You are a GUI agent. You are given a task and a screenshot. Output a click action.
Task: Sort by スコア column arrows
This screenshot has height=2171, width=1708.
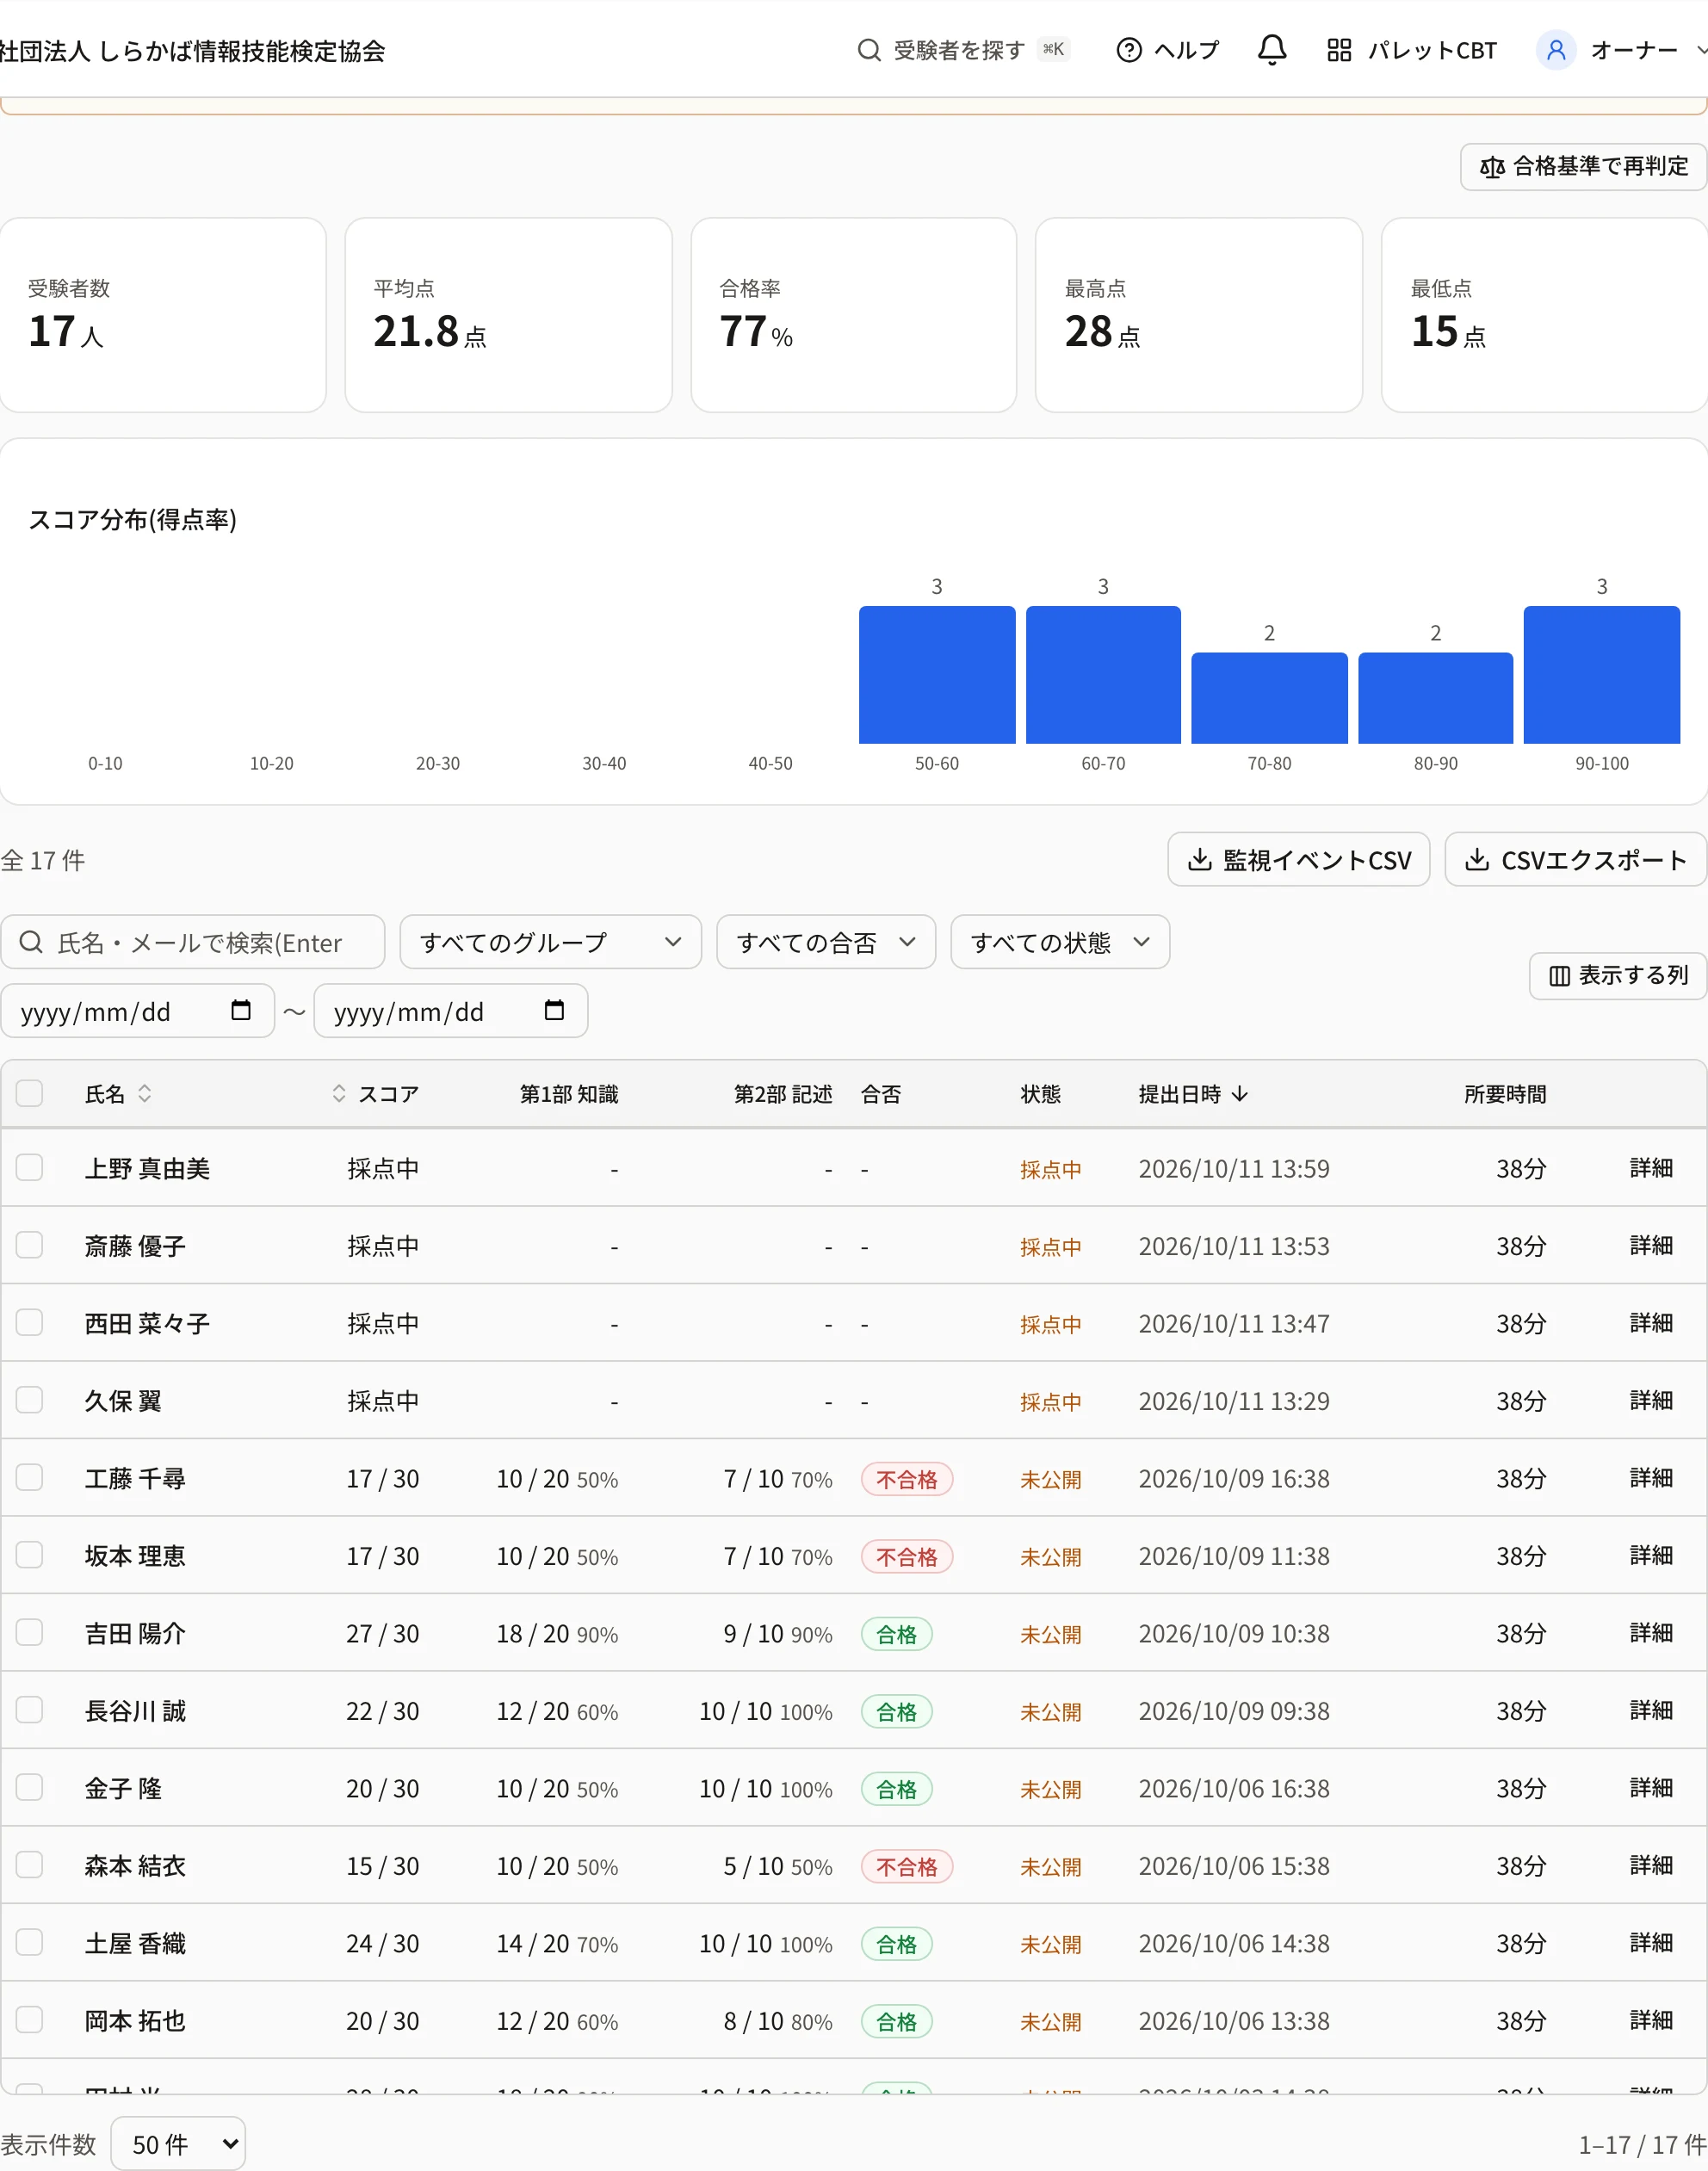339,1093
